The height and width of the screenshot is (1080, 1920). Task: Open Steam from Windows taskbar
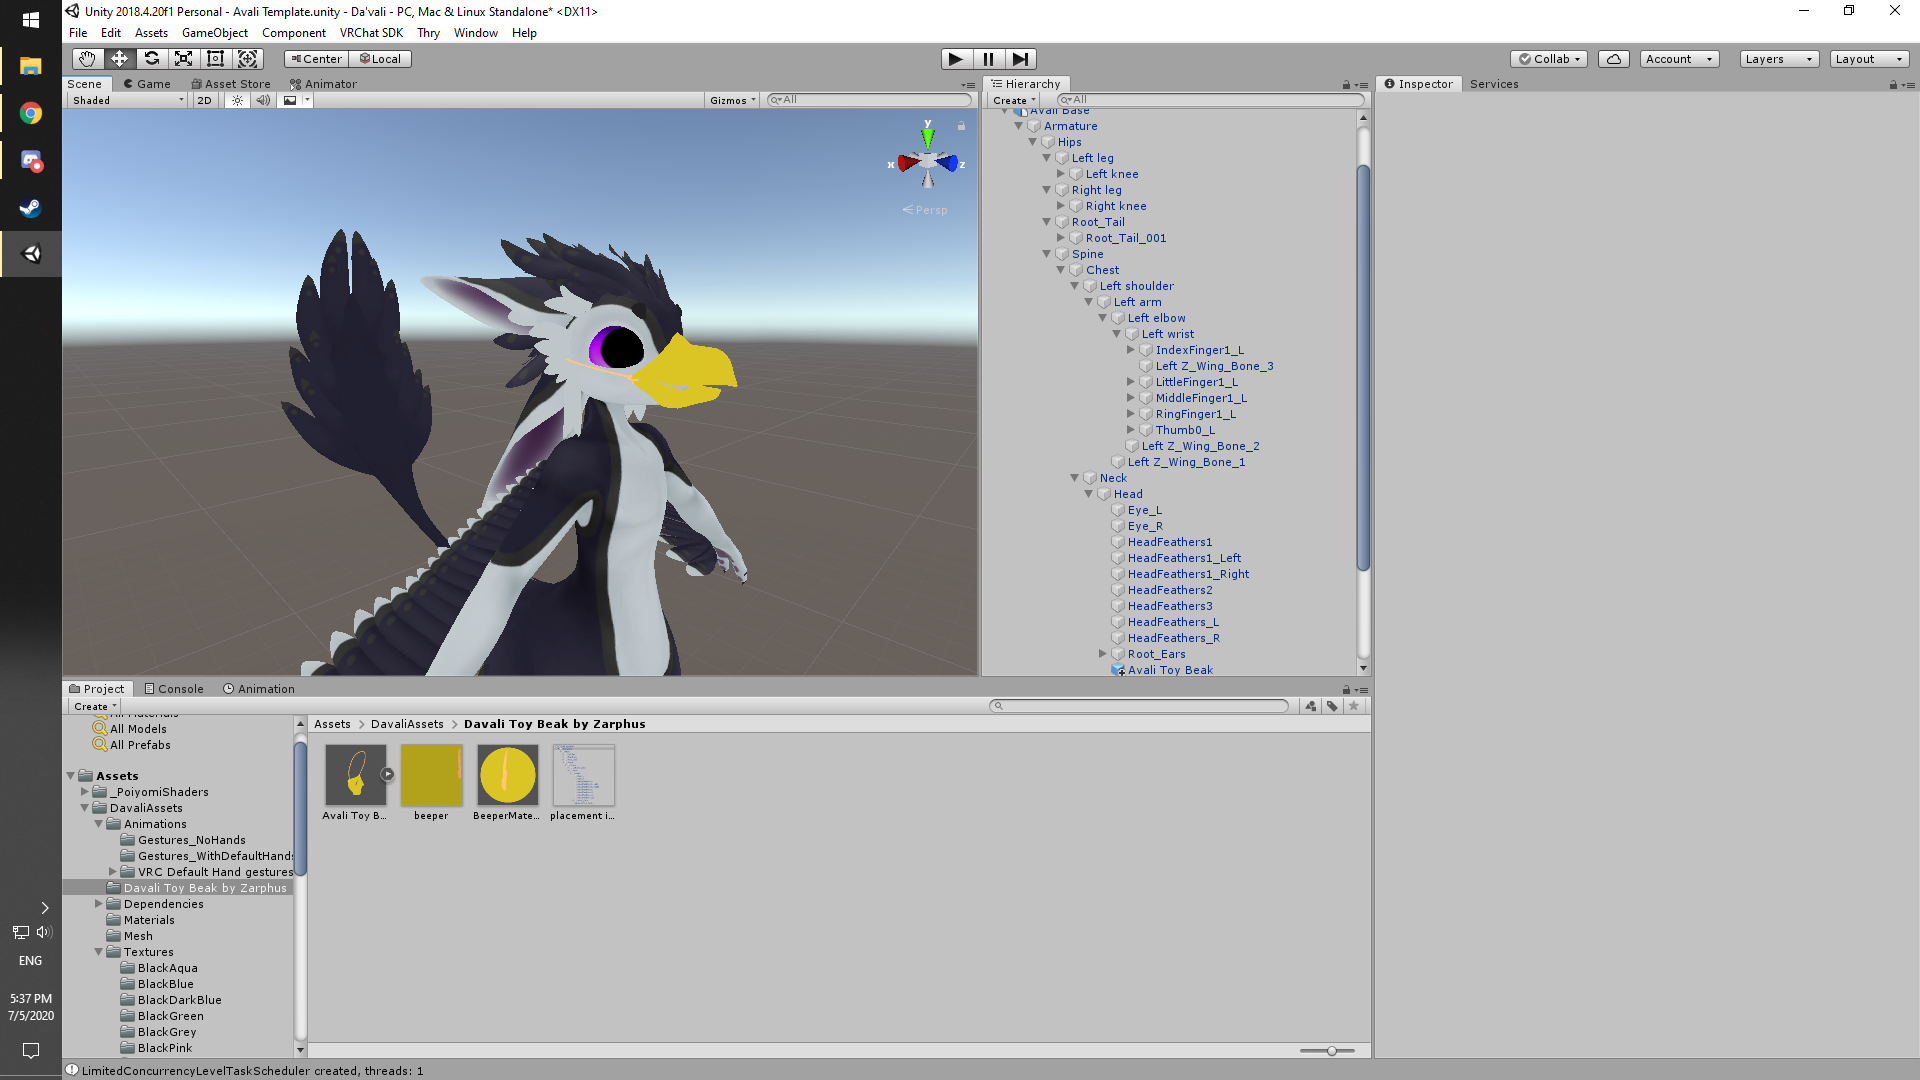click(x=31, y=208)
